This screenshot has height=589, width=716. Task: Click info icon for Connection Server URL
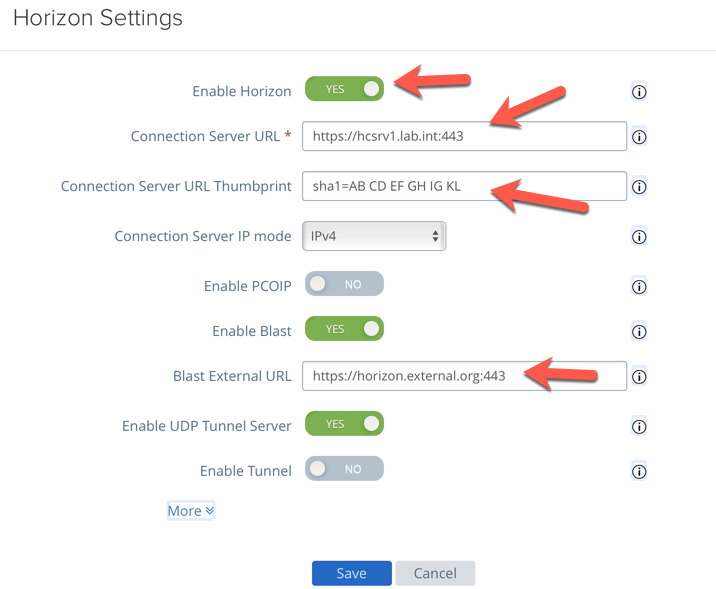[x=640, y=137]
